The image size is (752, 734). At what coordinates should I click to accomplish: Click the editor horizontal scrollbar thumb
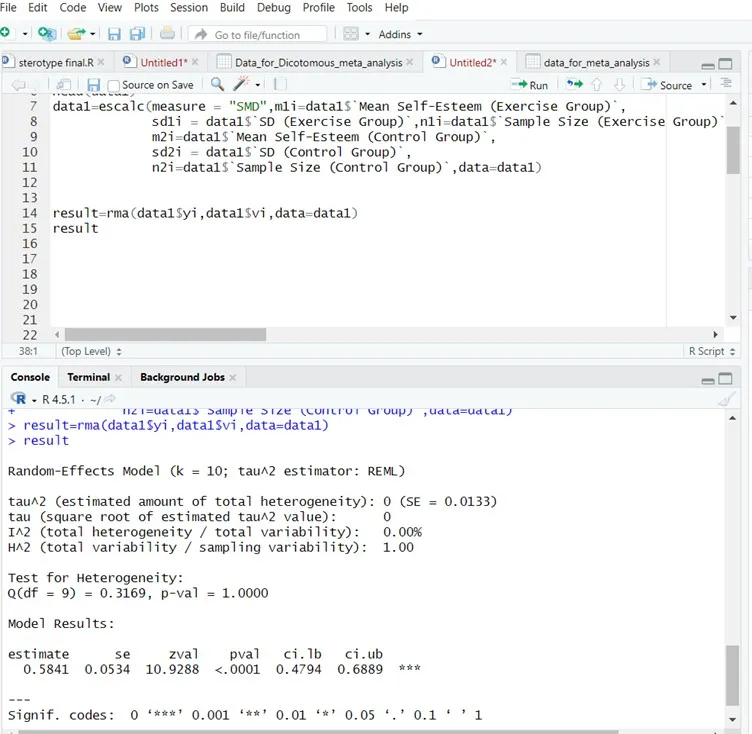165,334
